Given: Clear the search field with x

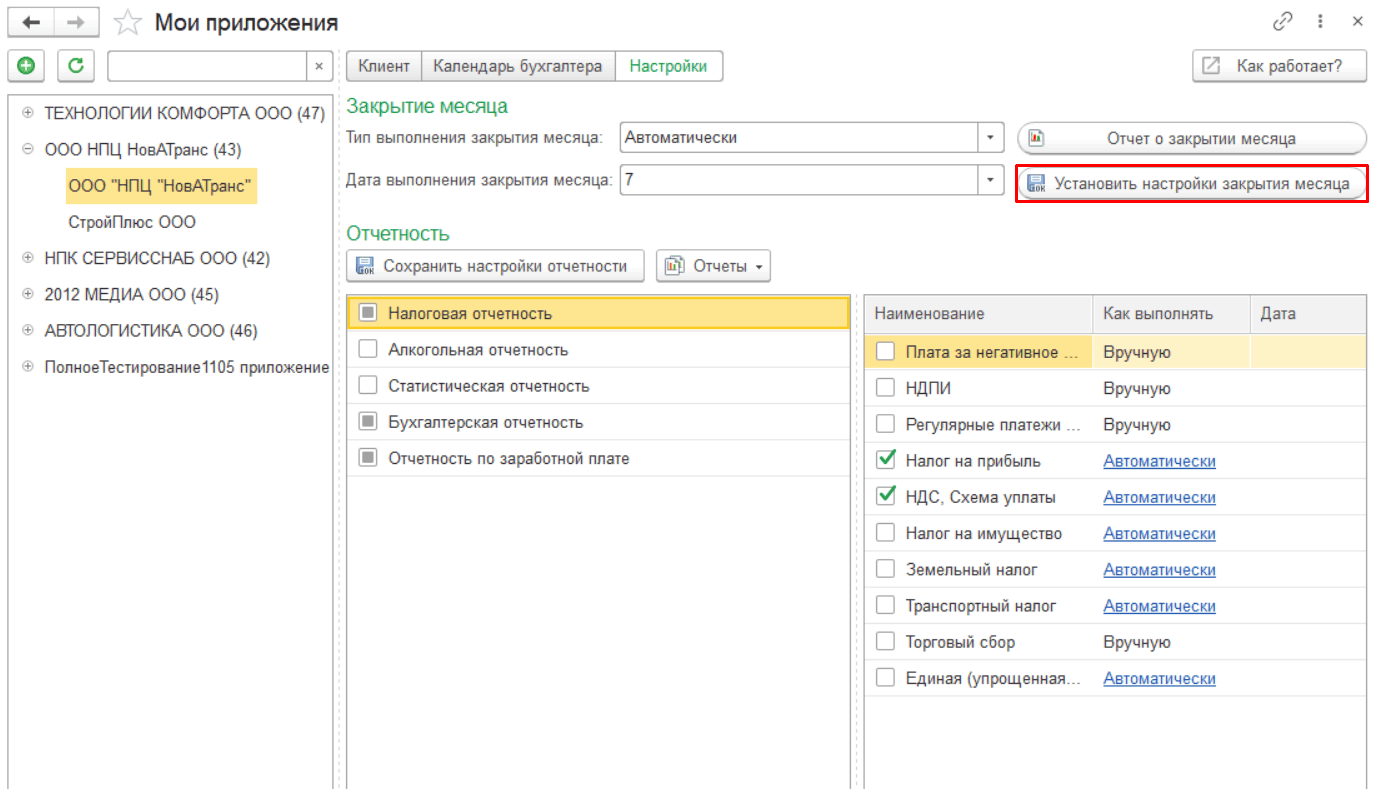Looking at the screenshot, I should point(319,66).
